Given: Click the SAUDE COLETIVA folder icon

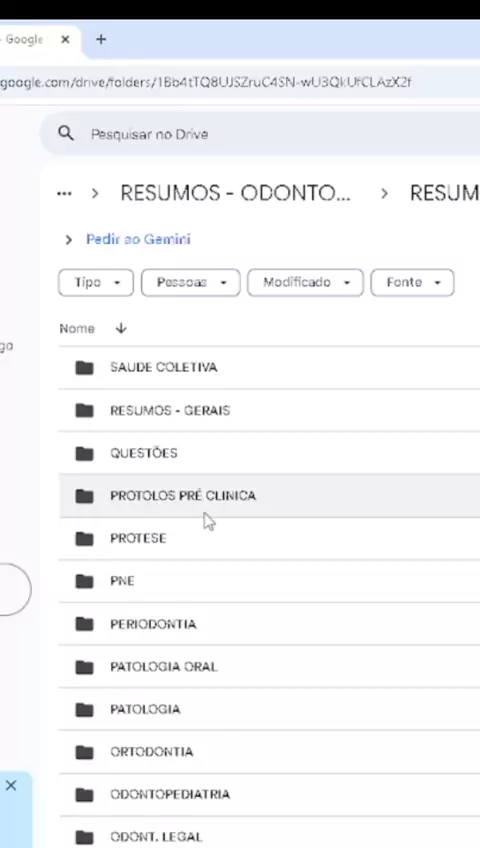Looking at the screenshot, I should coord(84,368).
